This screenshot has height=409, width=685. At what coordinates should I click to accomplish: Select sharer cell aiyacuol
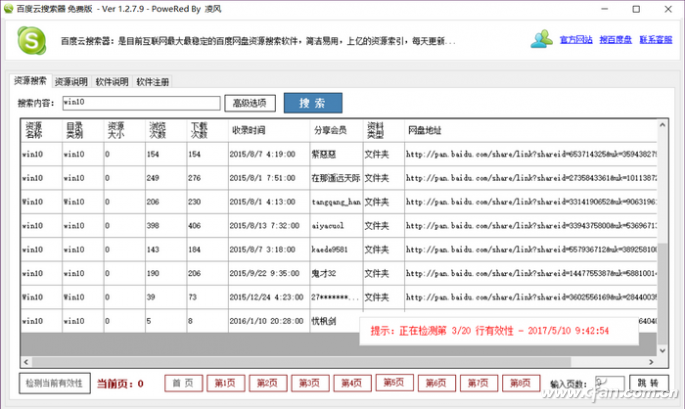pos(336,225)
